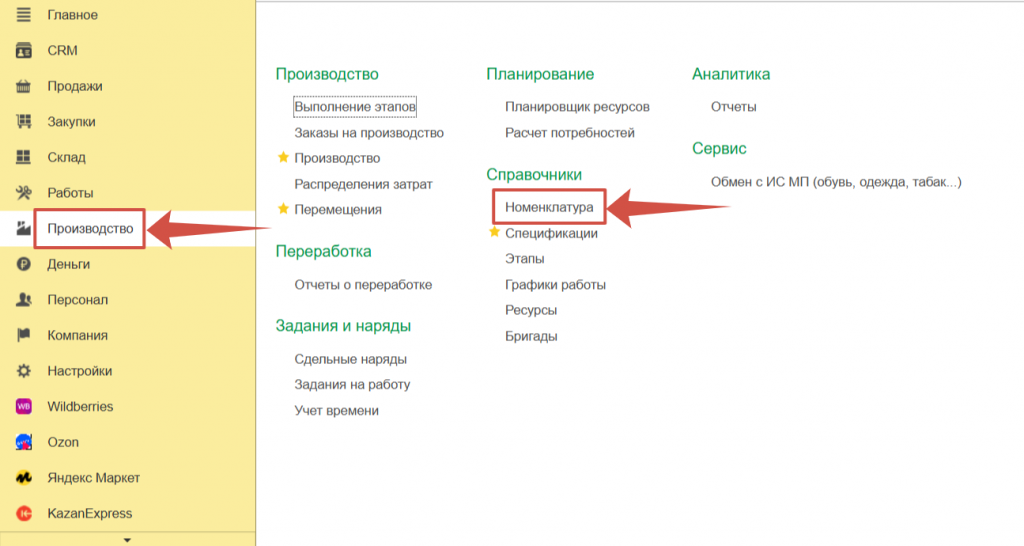Open the Номенклатура directory link

click(549, 208)
